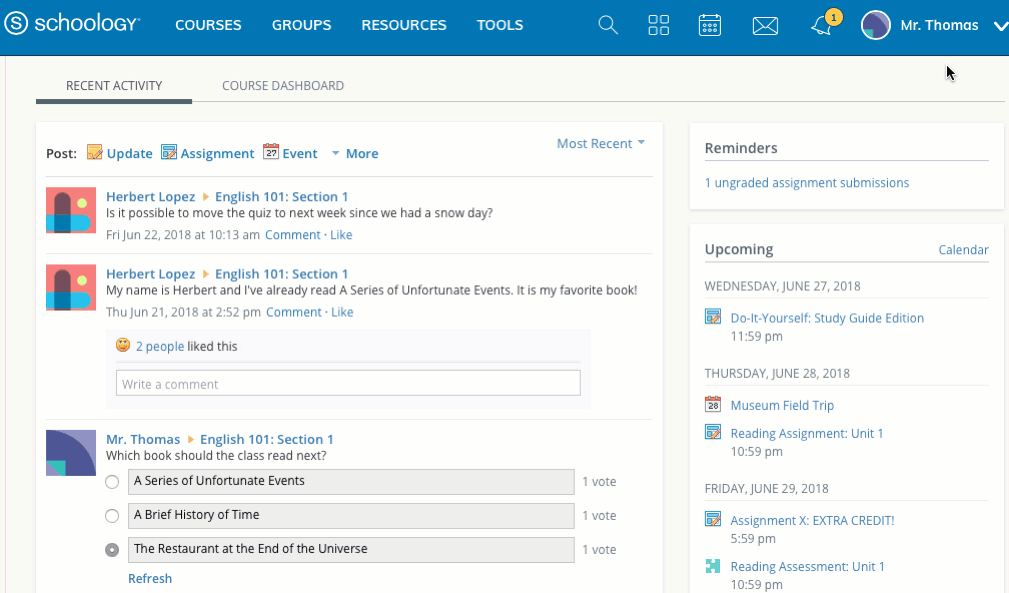Select A Brief History of Time option
The width and height of the screenshot is (1009, 593).
113,516
